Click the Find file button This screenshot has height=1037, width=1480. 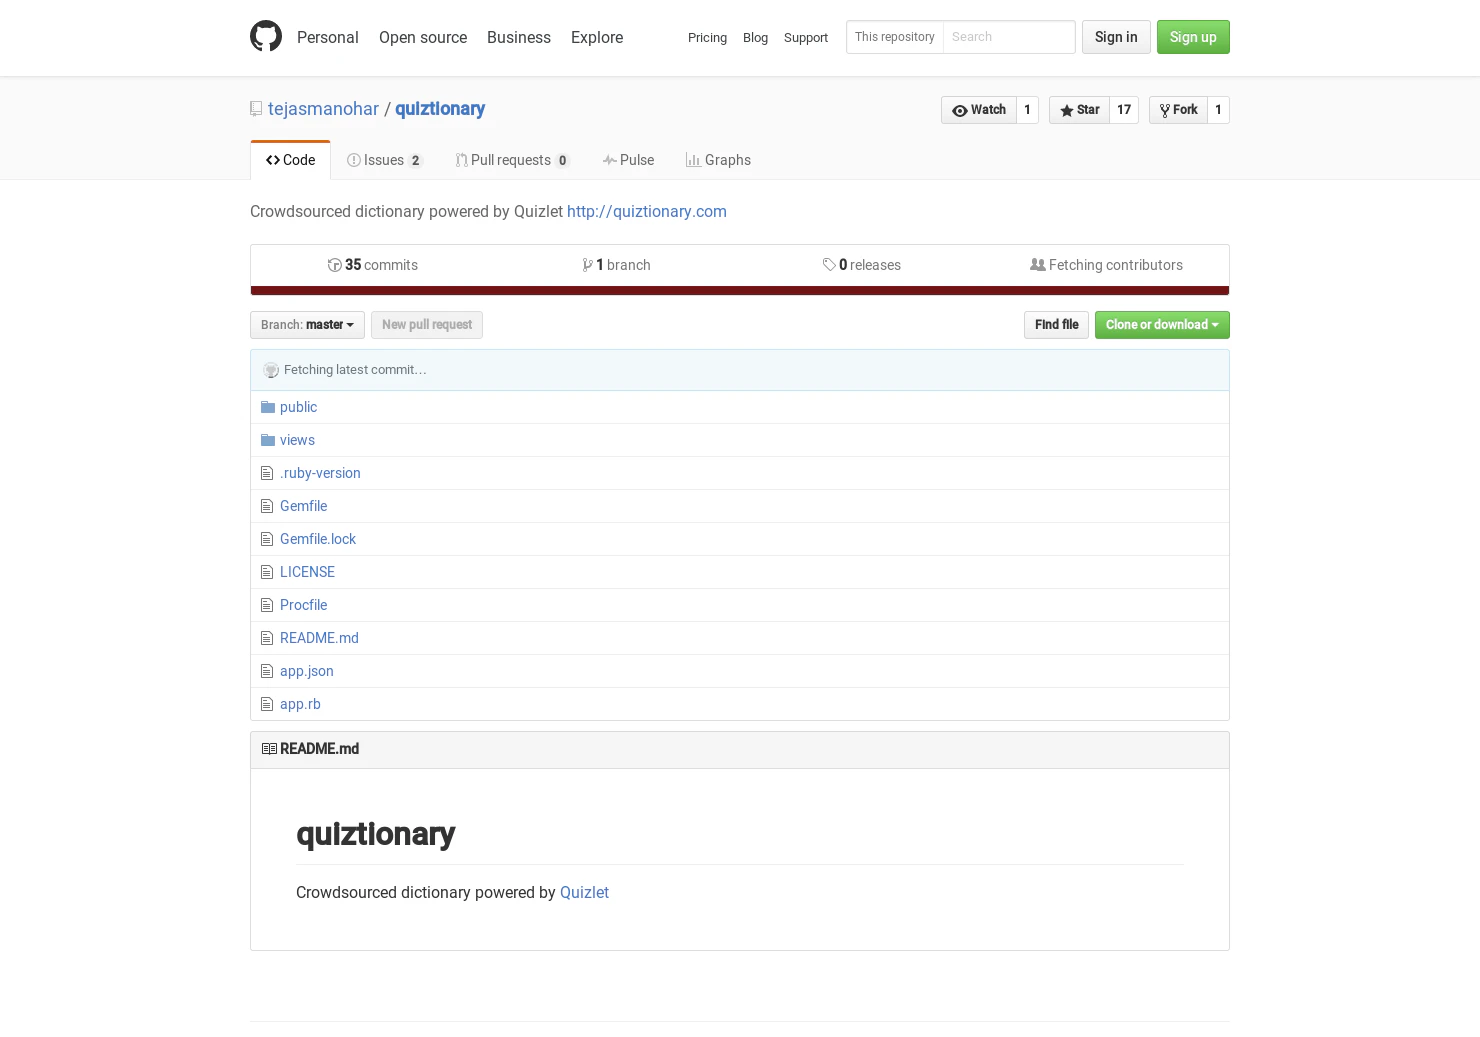click(x=1056, y=324)
